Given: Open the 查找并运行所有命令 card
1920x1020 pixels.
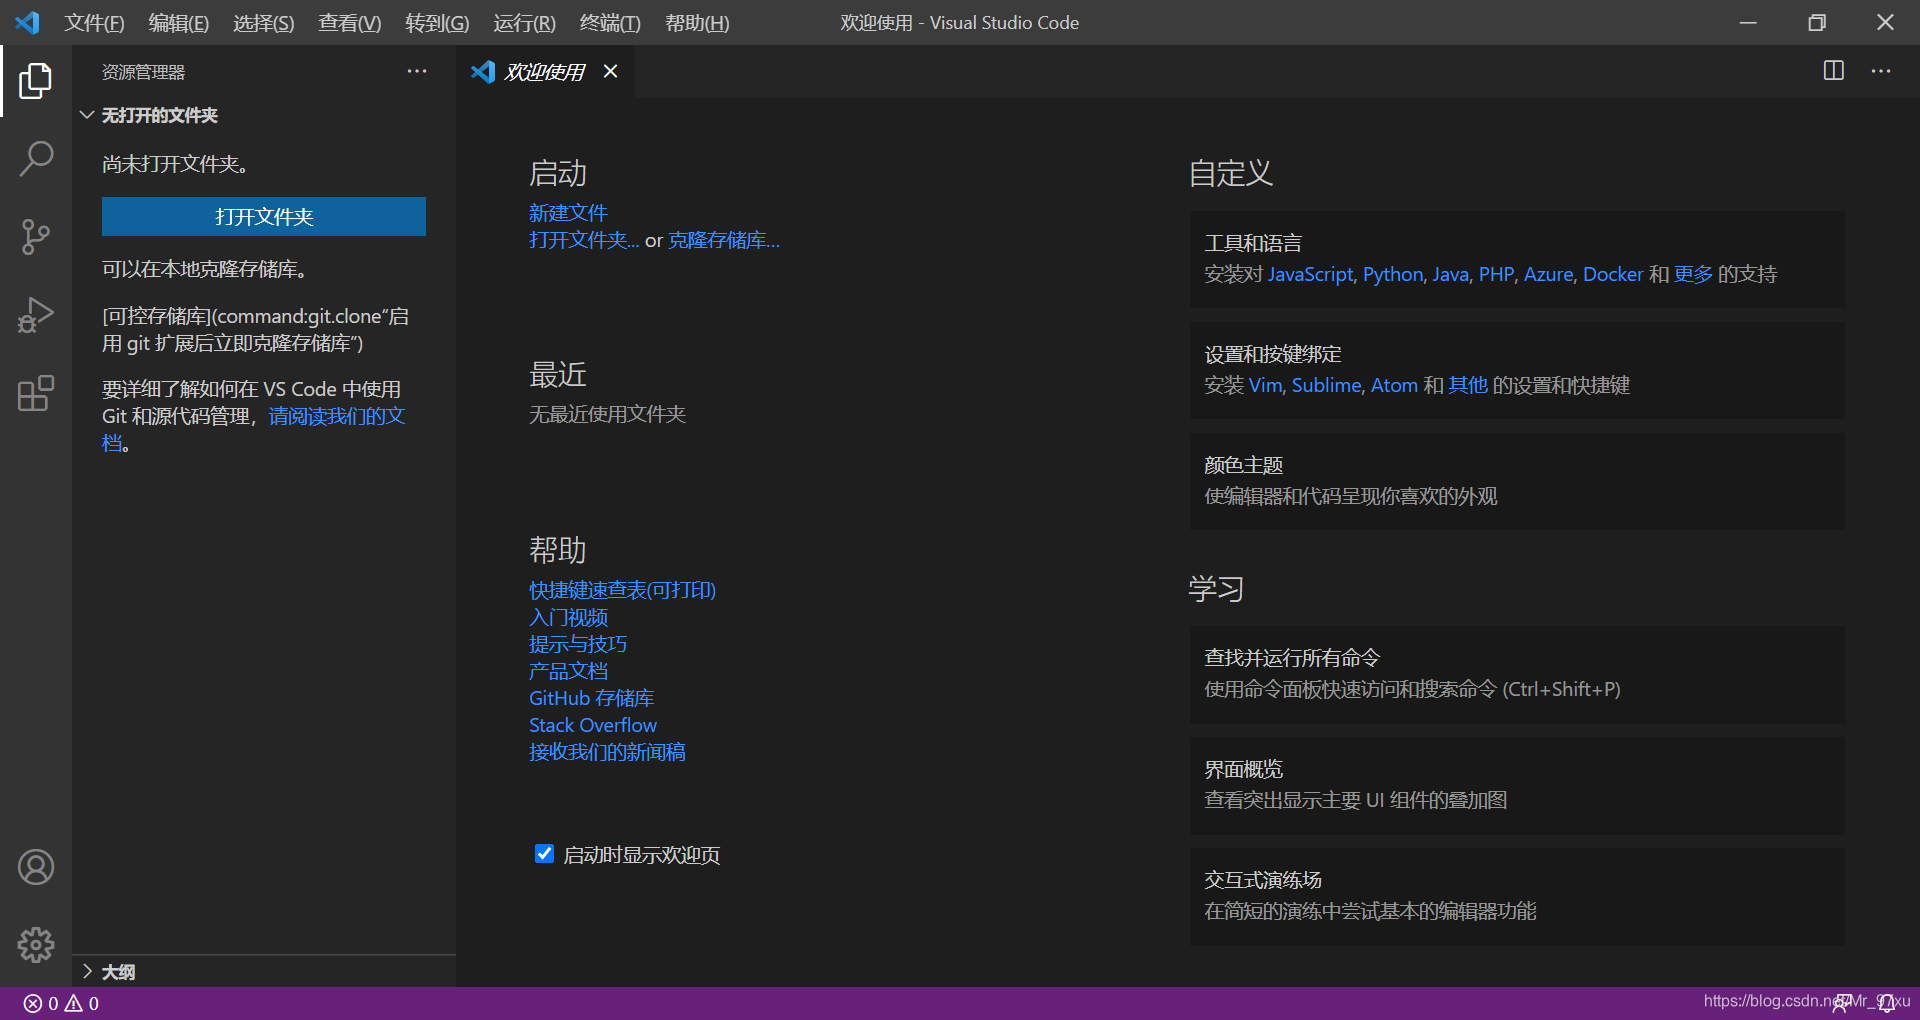Looking at the screenshot, I should (x=1517, y=674).
